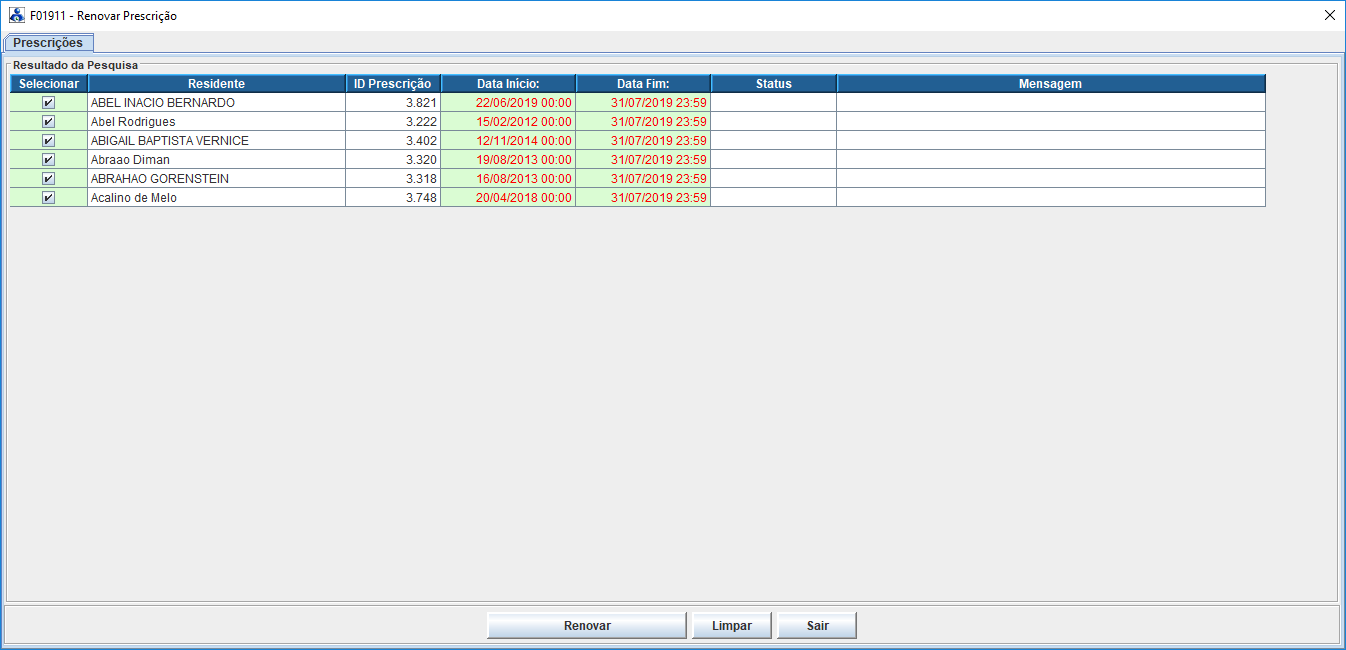1346x650 pixels.
Task: Click the ID Prescrição column header
Action: click(392, 84)
